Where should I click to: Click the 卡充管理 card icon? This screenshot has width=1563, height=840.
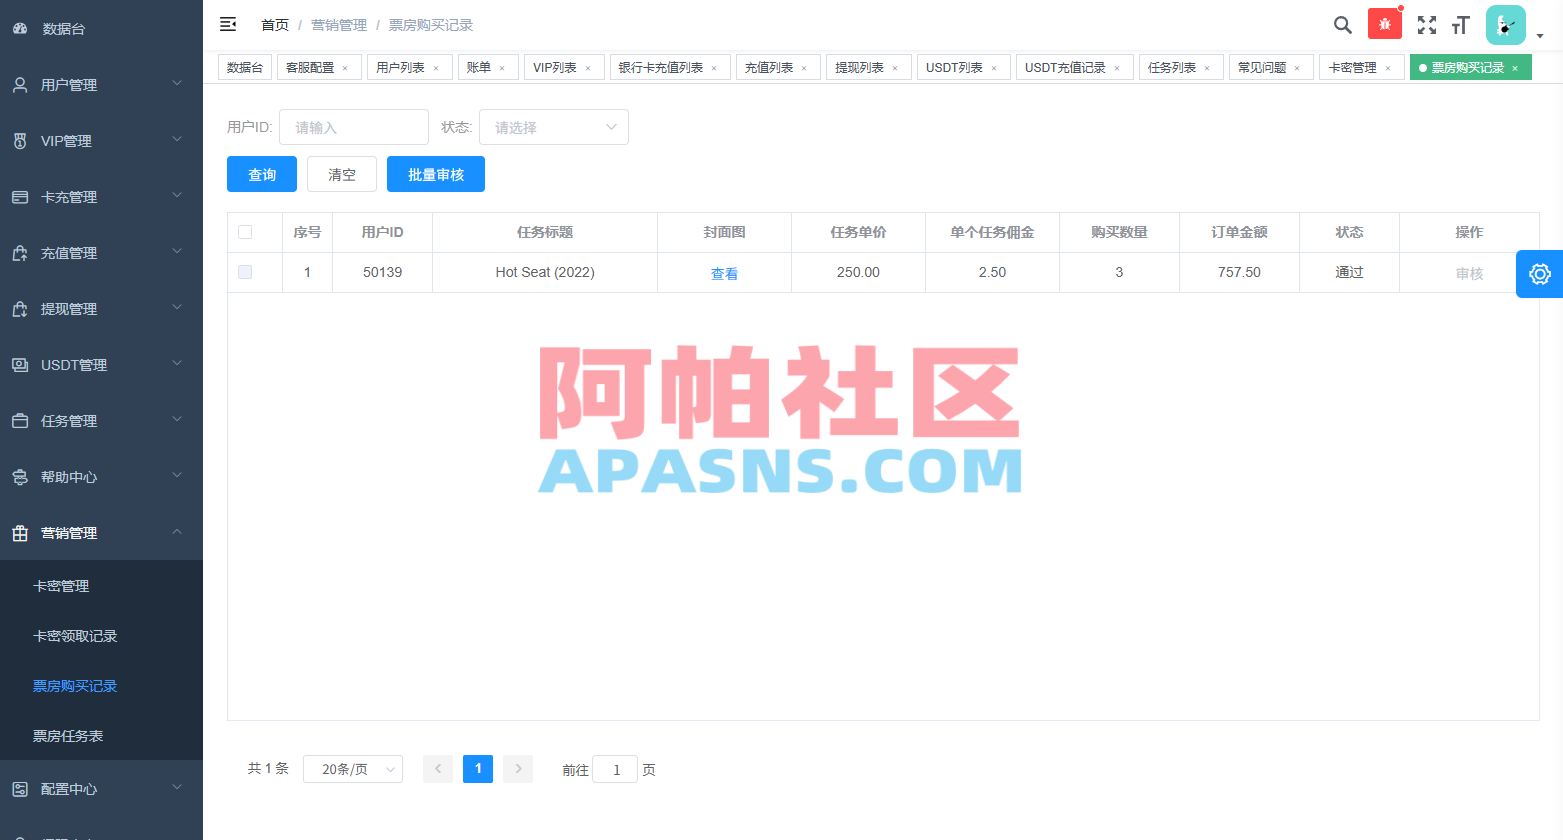pos(20,197)
